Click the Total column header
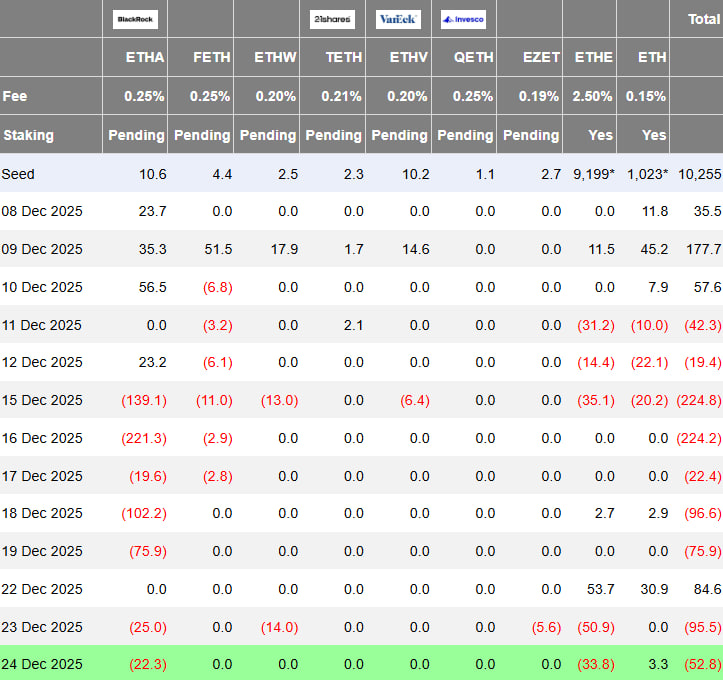 pos(703,19)
